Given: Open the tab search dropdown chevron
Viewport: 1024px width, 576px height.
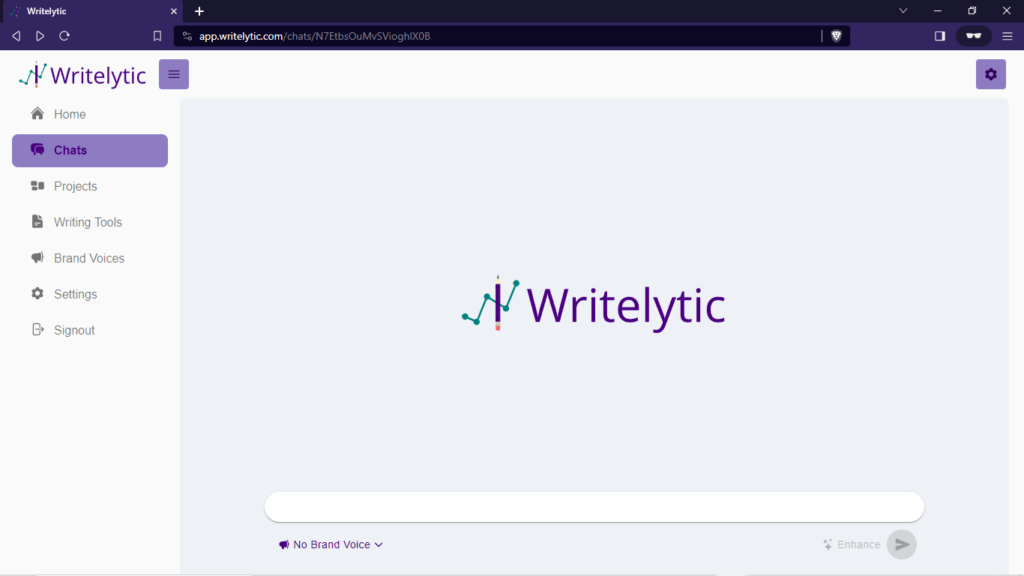Looking at the screenshot, I should click(x=903, y=11).
